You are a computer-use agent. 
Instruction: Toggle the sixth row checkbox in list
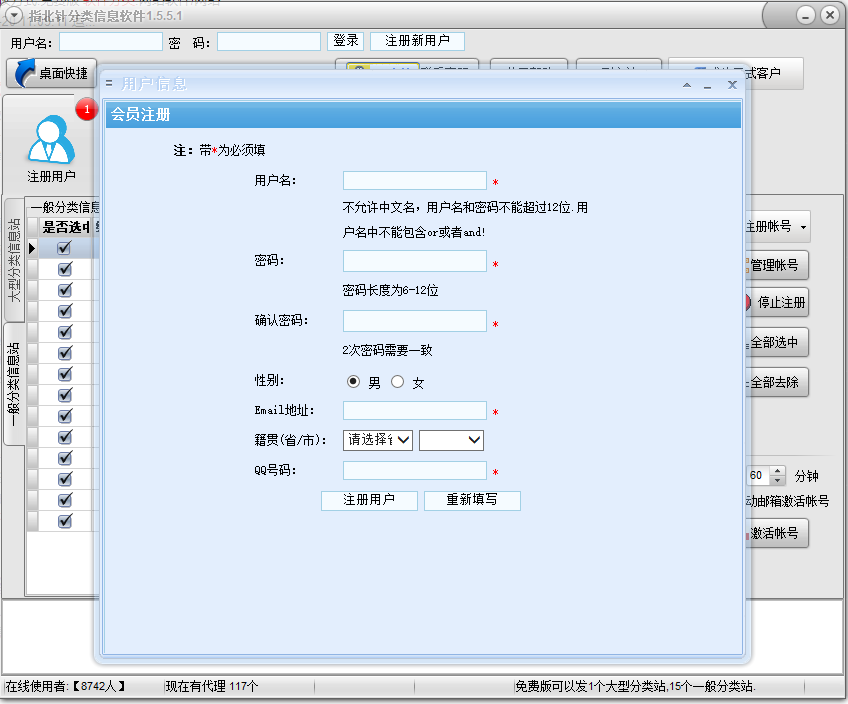[x=64, y=353]
